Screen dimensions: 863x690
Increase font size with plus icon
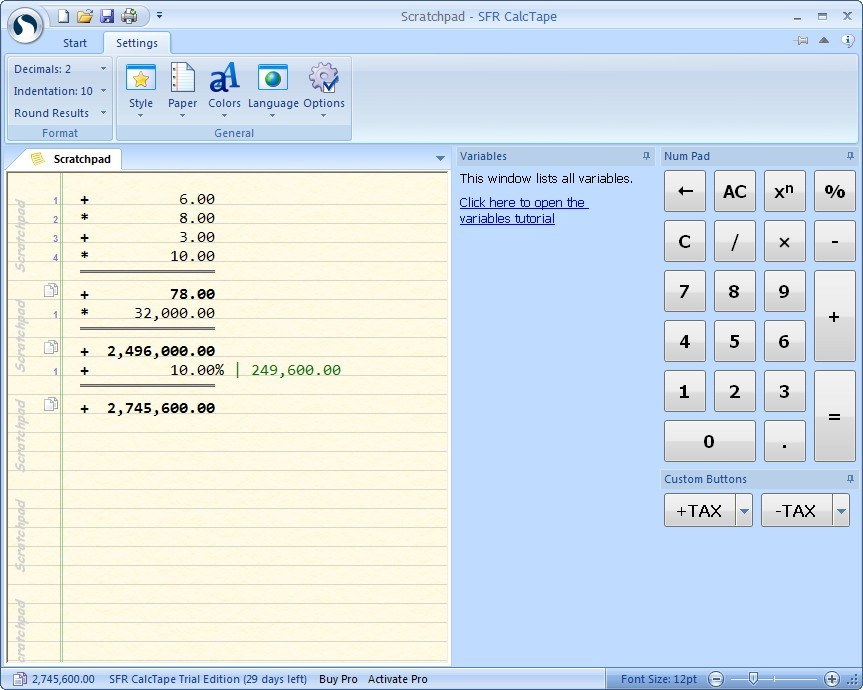pyautogui.click(x=832, y=679)
